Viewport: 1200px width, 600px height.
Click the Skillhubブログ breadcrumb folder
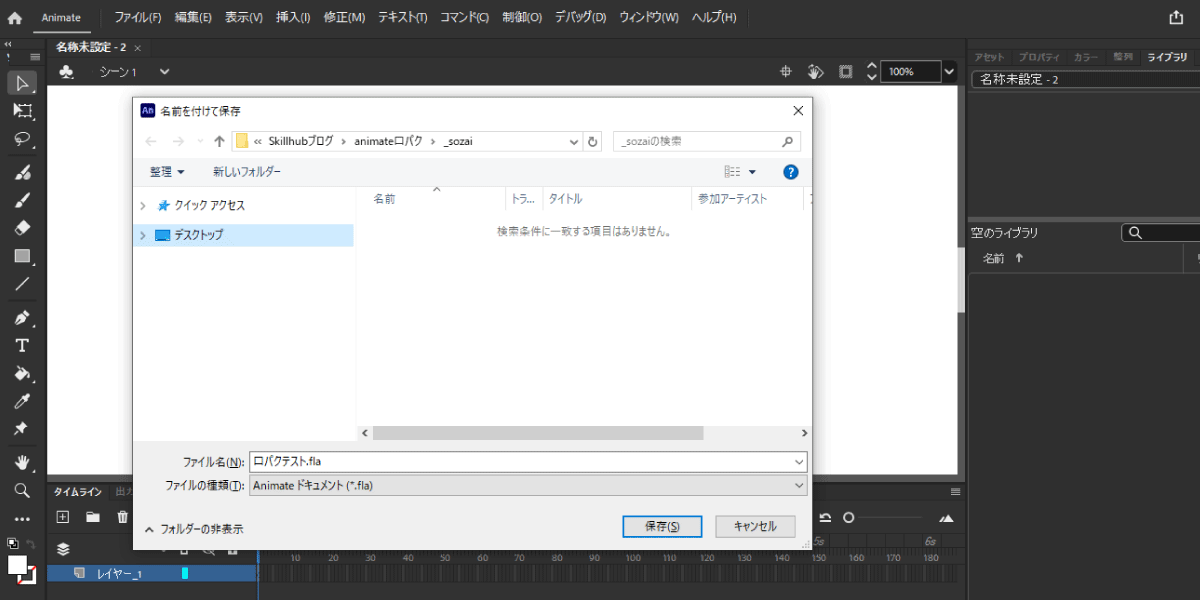point(301,142)
